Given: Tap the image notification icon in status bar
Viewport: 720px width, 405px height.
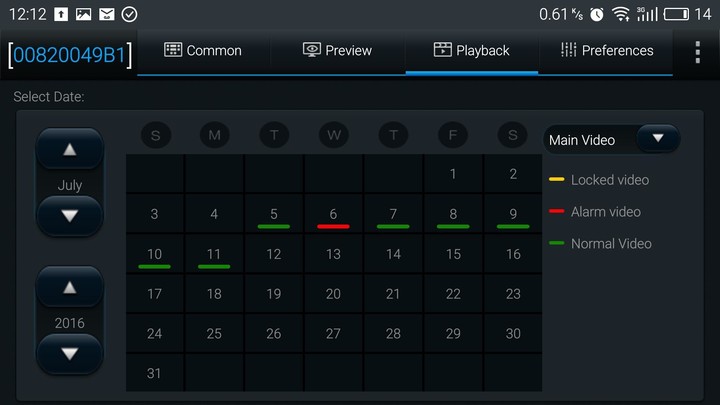Looking at the screenshot, I should click(x=84, y=14).
